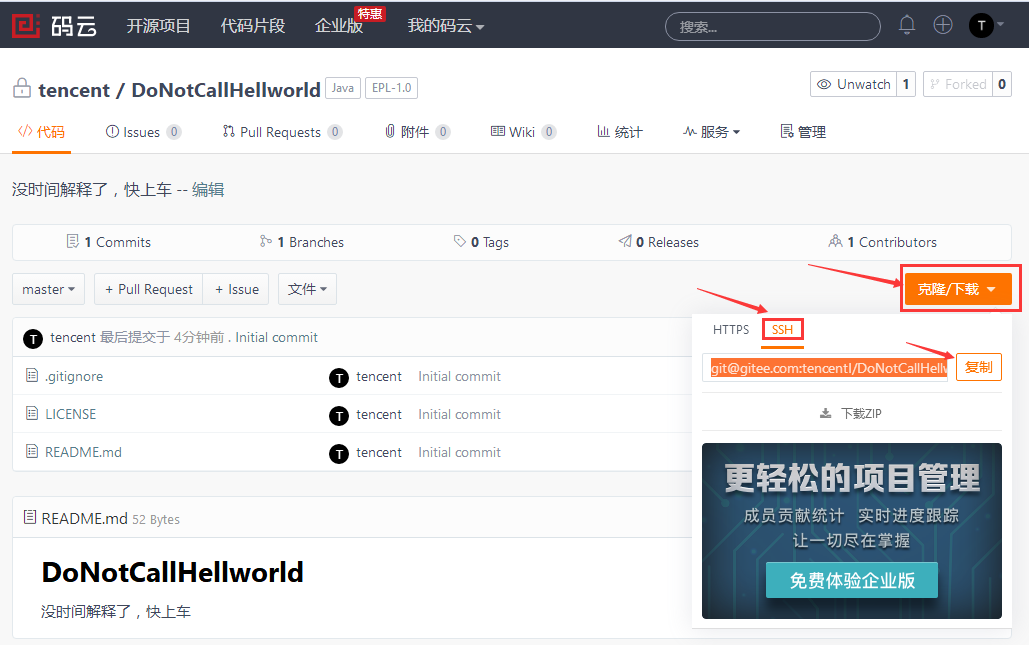Click the + Issue button

pyautogui.click(x=236, y=289)
